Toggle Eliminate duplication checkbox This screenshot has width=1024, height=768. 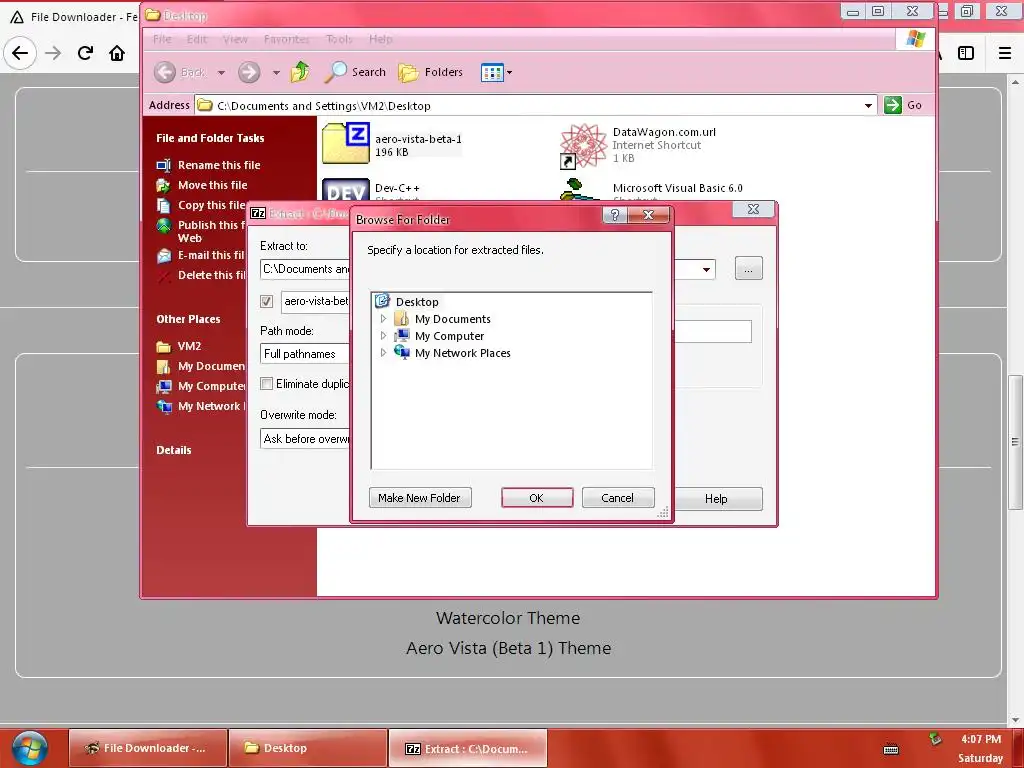coord(266,383)
